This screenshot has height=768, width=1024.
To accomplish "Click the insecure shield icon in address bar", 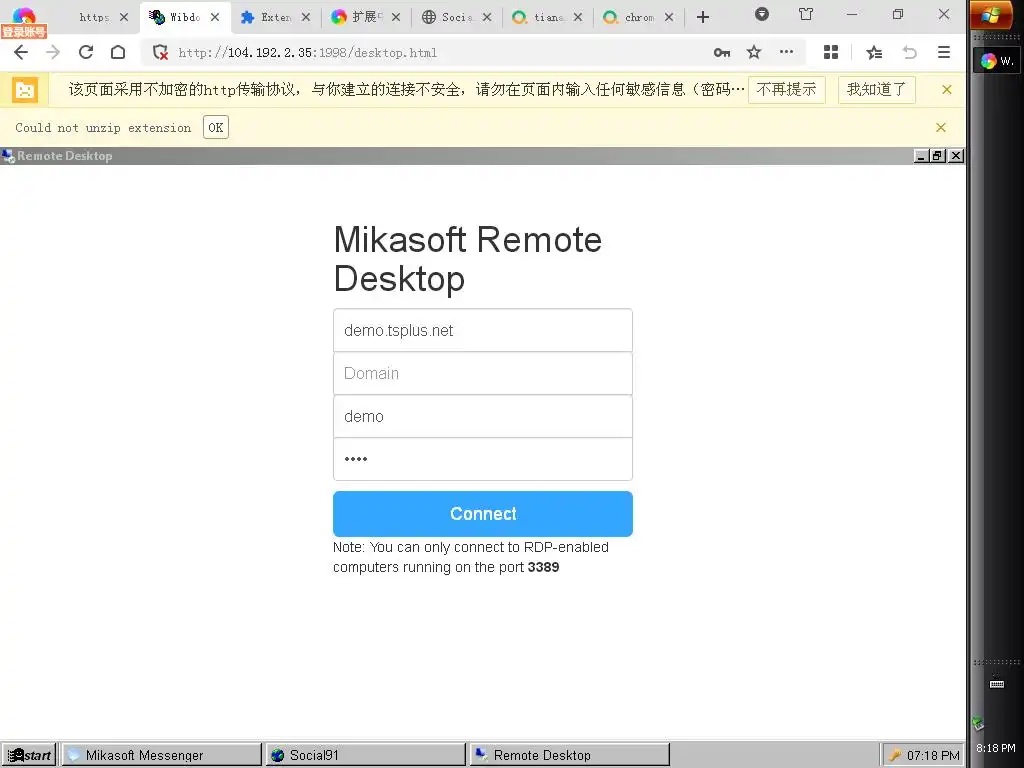I will 160,52.
